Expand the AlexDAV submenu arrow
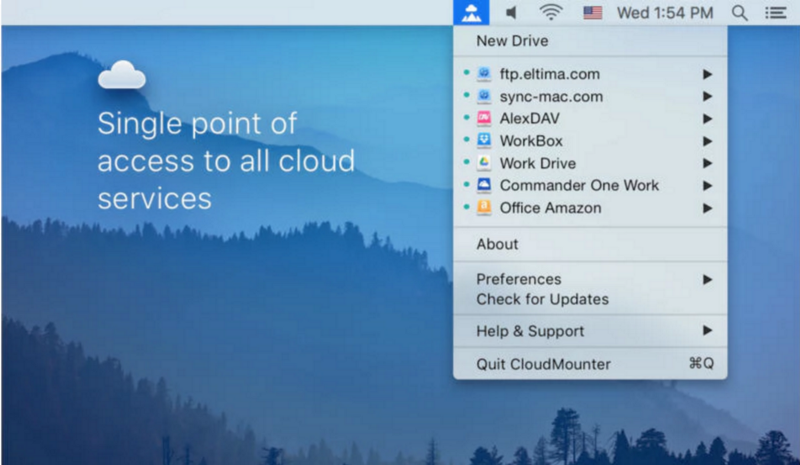This screenshot has height=465, width=800. coord(707,119)
